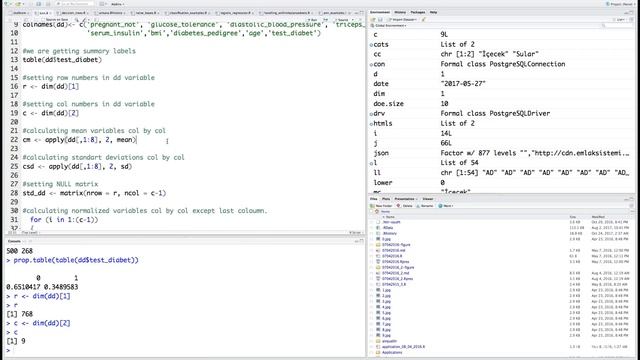Viewport: 640px width, 360px height.
Task: Click the New Folder button
Action: click(x=382, y=206)
